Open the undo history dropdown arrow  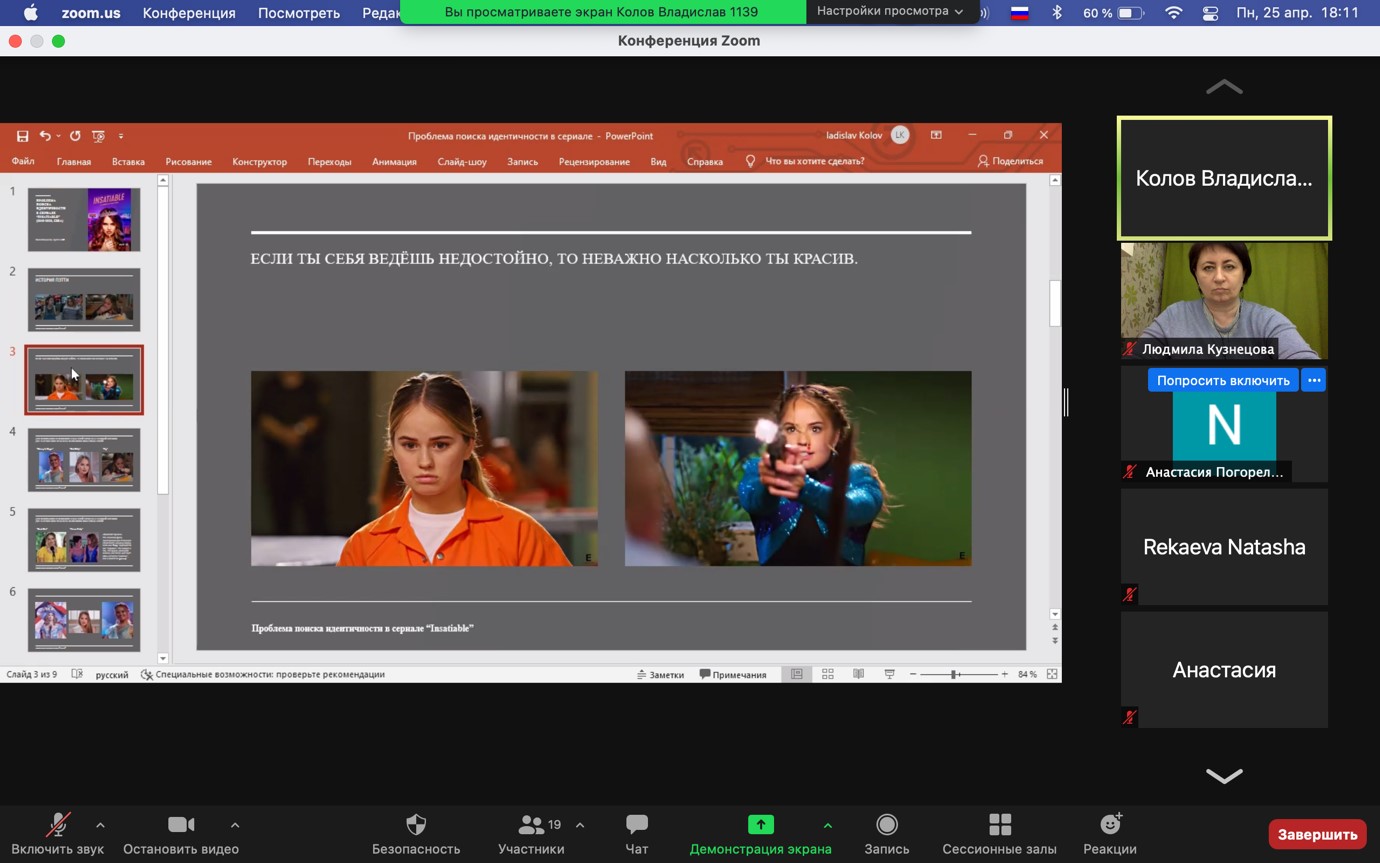coord(58,136)
